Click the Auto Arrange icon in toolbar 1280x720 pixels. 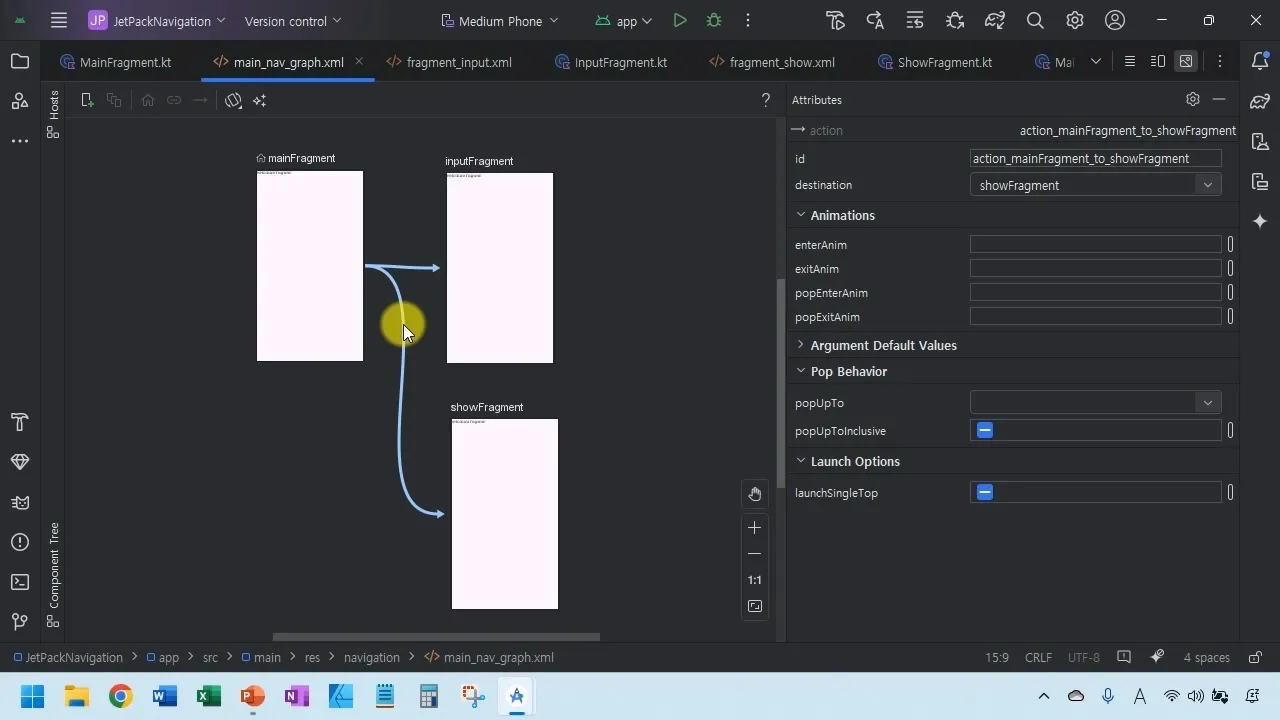click(x=259, y=100)
